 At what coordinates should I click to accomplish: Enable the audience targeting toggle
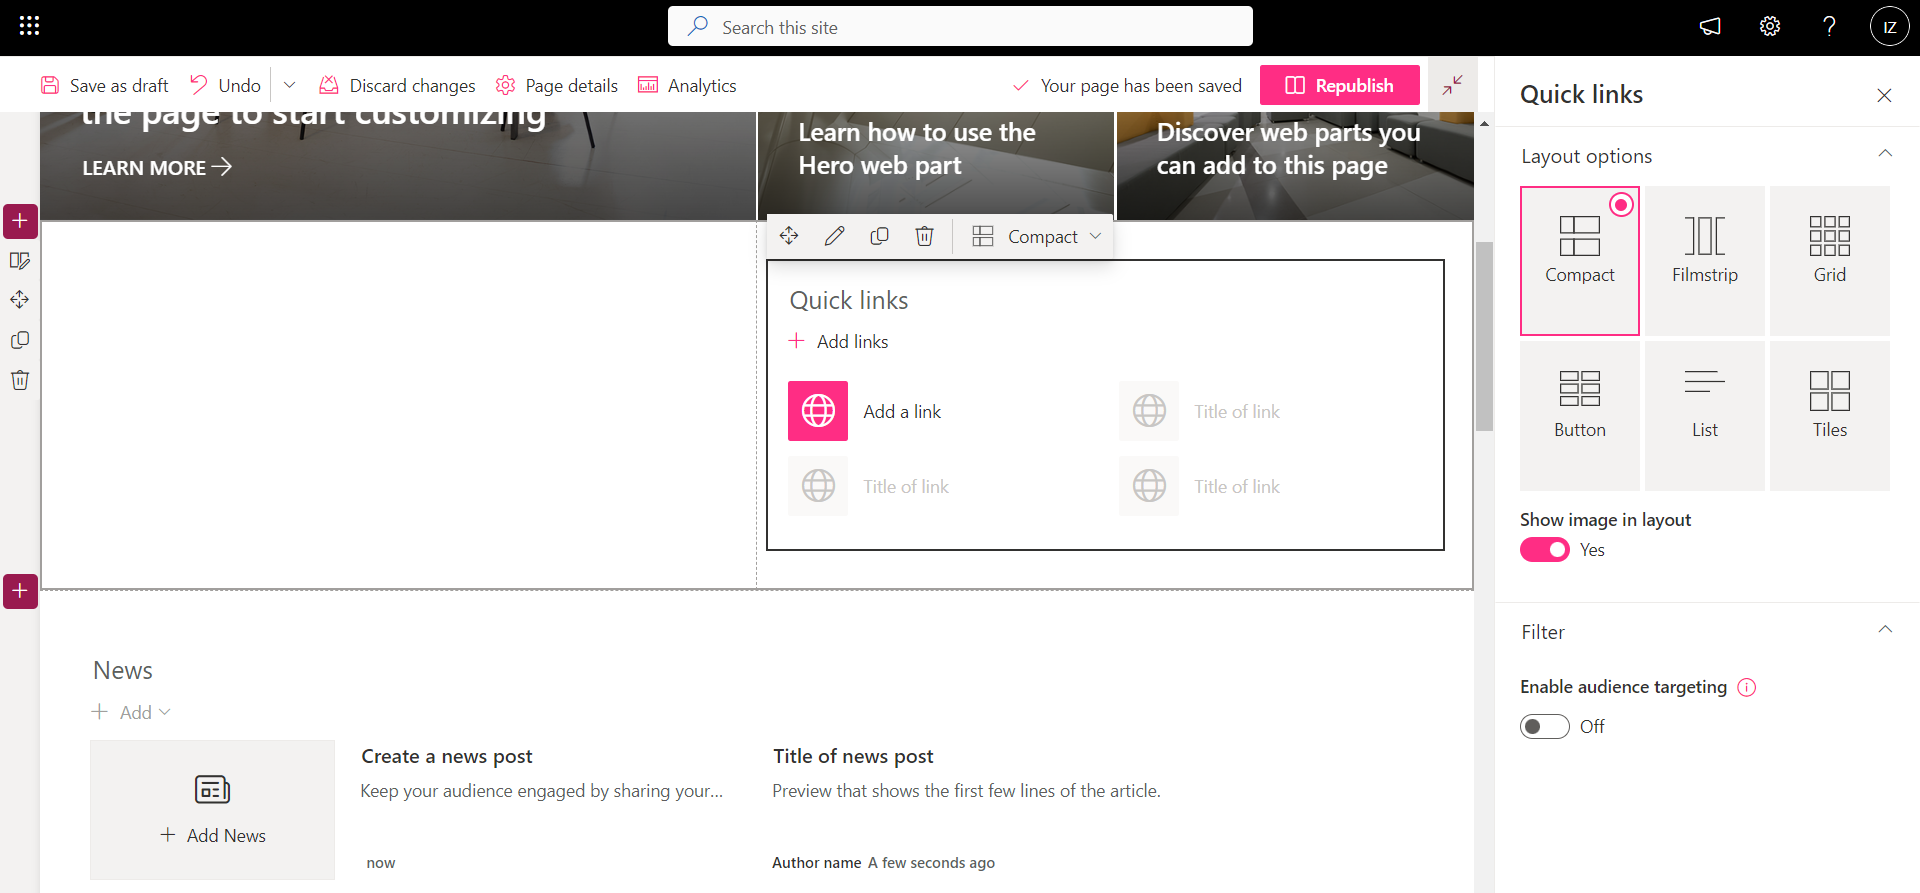[1544, 727]
